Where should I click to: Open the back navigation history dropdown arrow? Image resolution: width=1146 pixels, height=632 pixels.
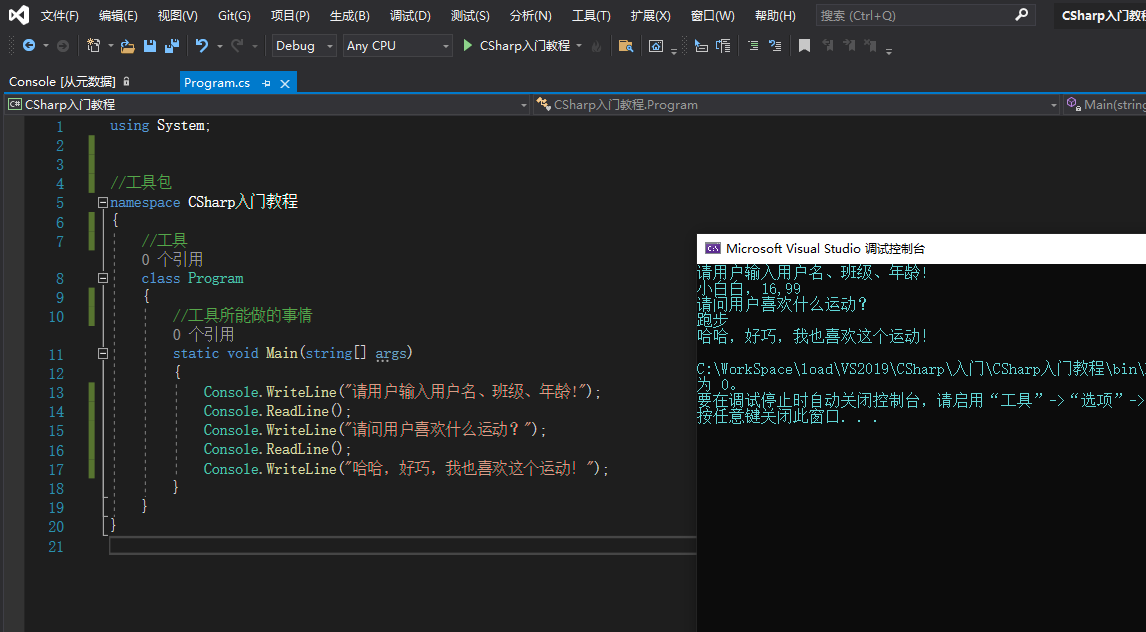pyautogui.click(x=45, y=46)
